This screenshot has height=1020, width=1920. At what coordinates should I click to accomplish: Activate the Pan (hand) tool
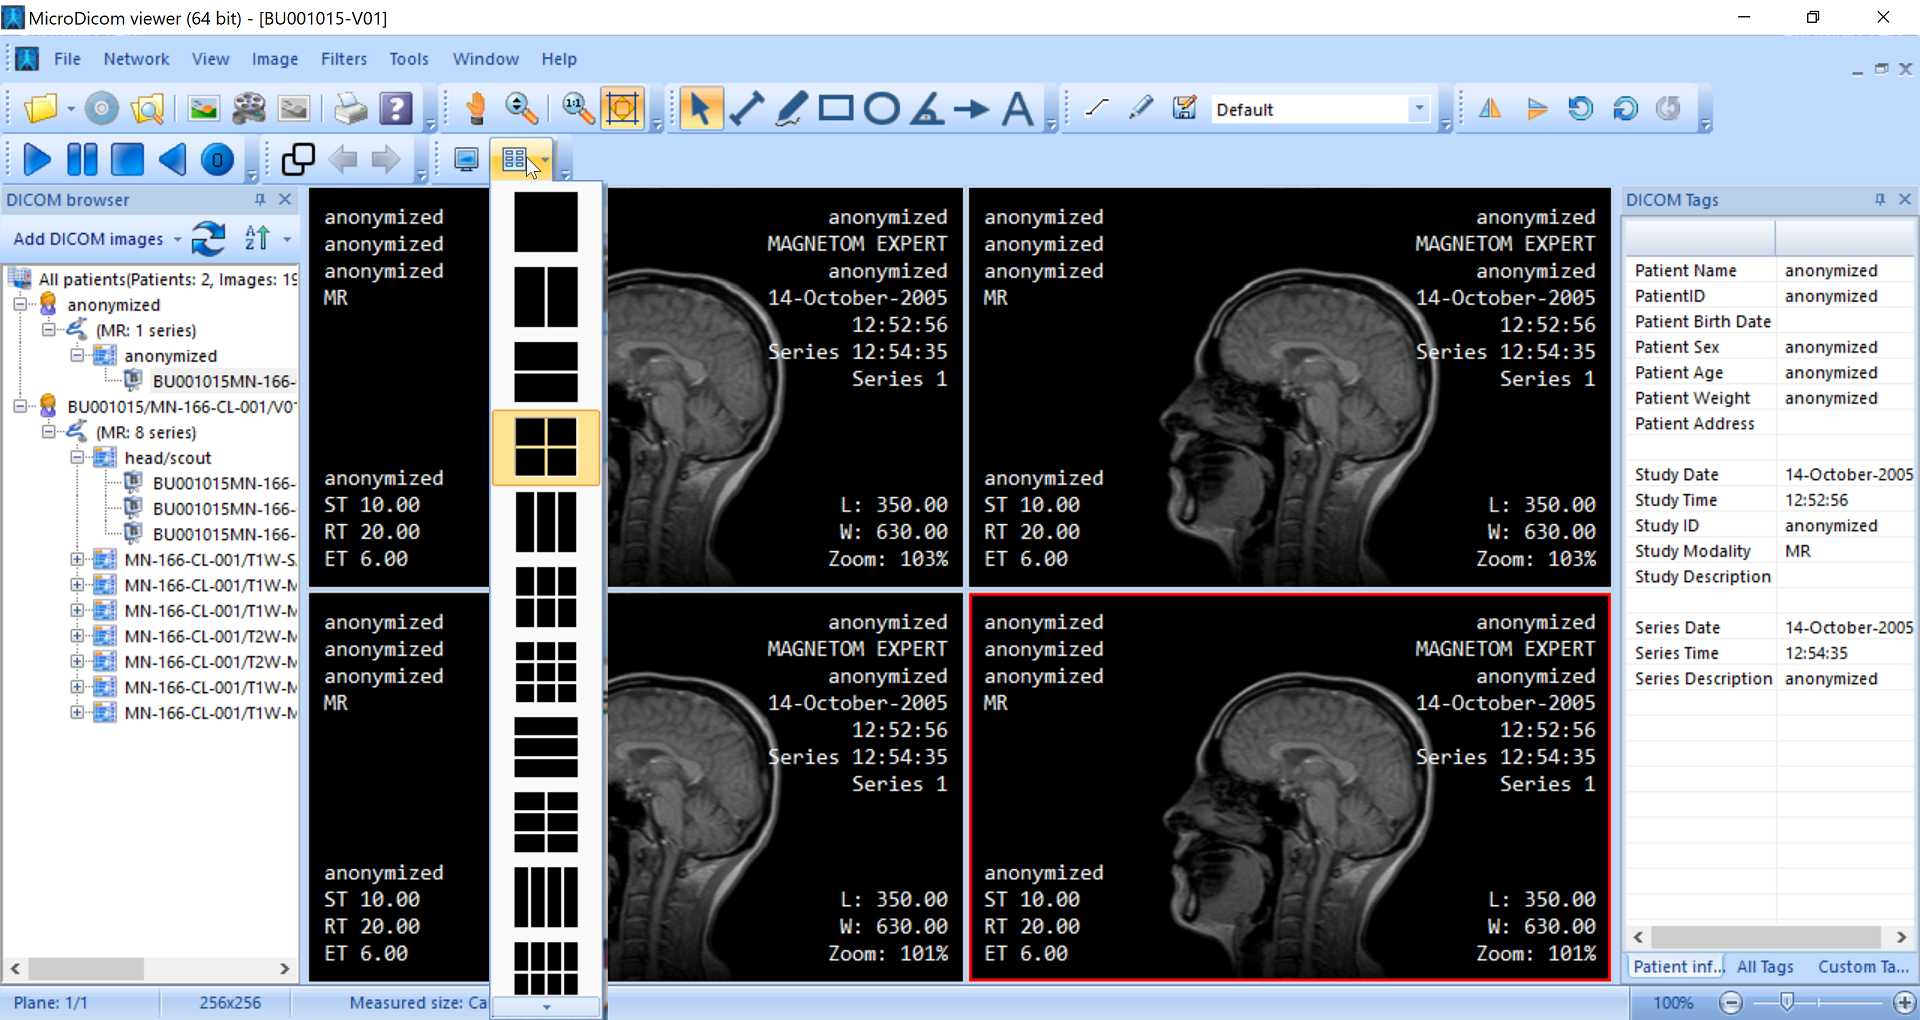point(475,108)
